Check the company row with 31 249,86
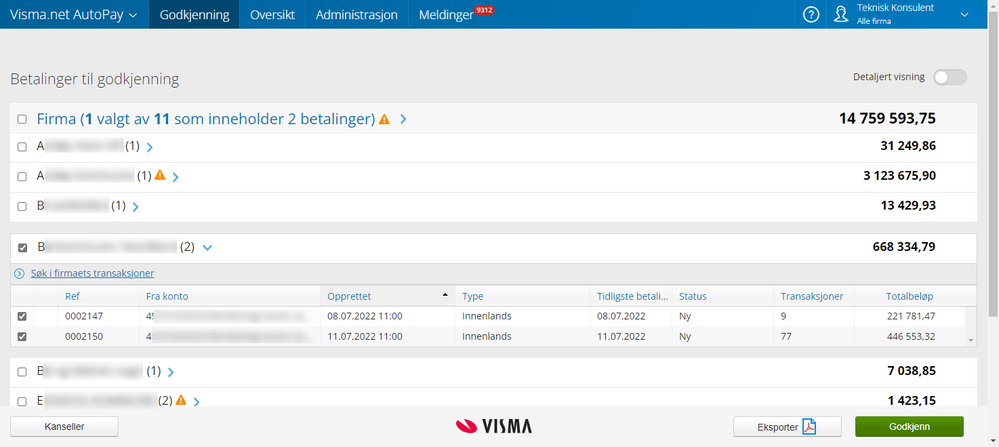This screenshot has height=447, width=999. point(22,147)
